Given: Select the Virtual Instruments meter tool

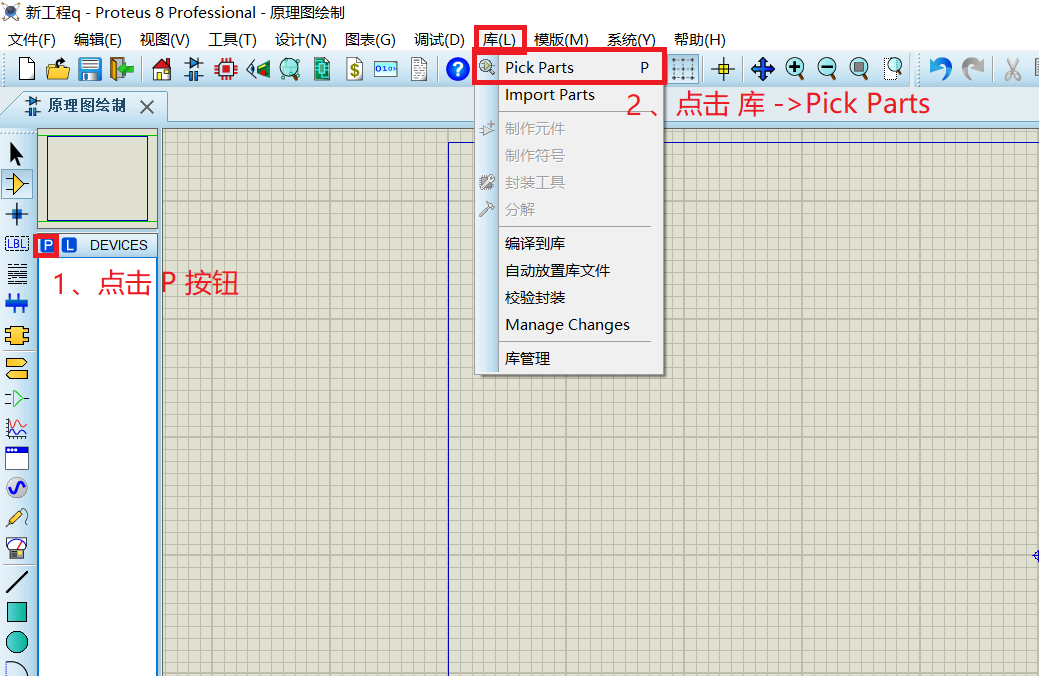Looking at the screenshot, I should 17,548.
